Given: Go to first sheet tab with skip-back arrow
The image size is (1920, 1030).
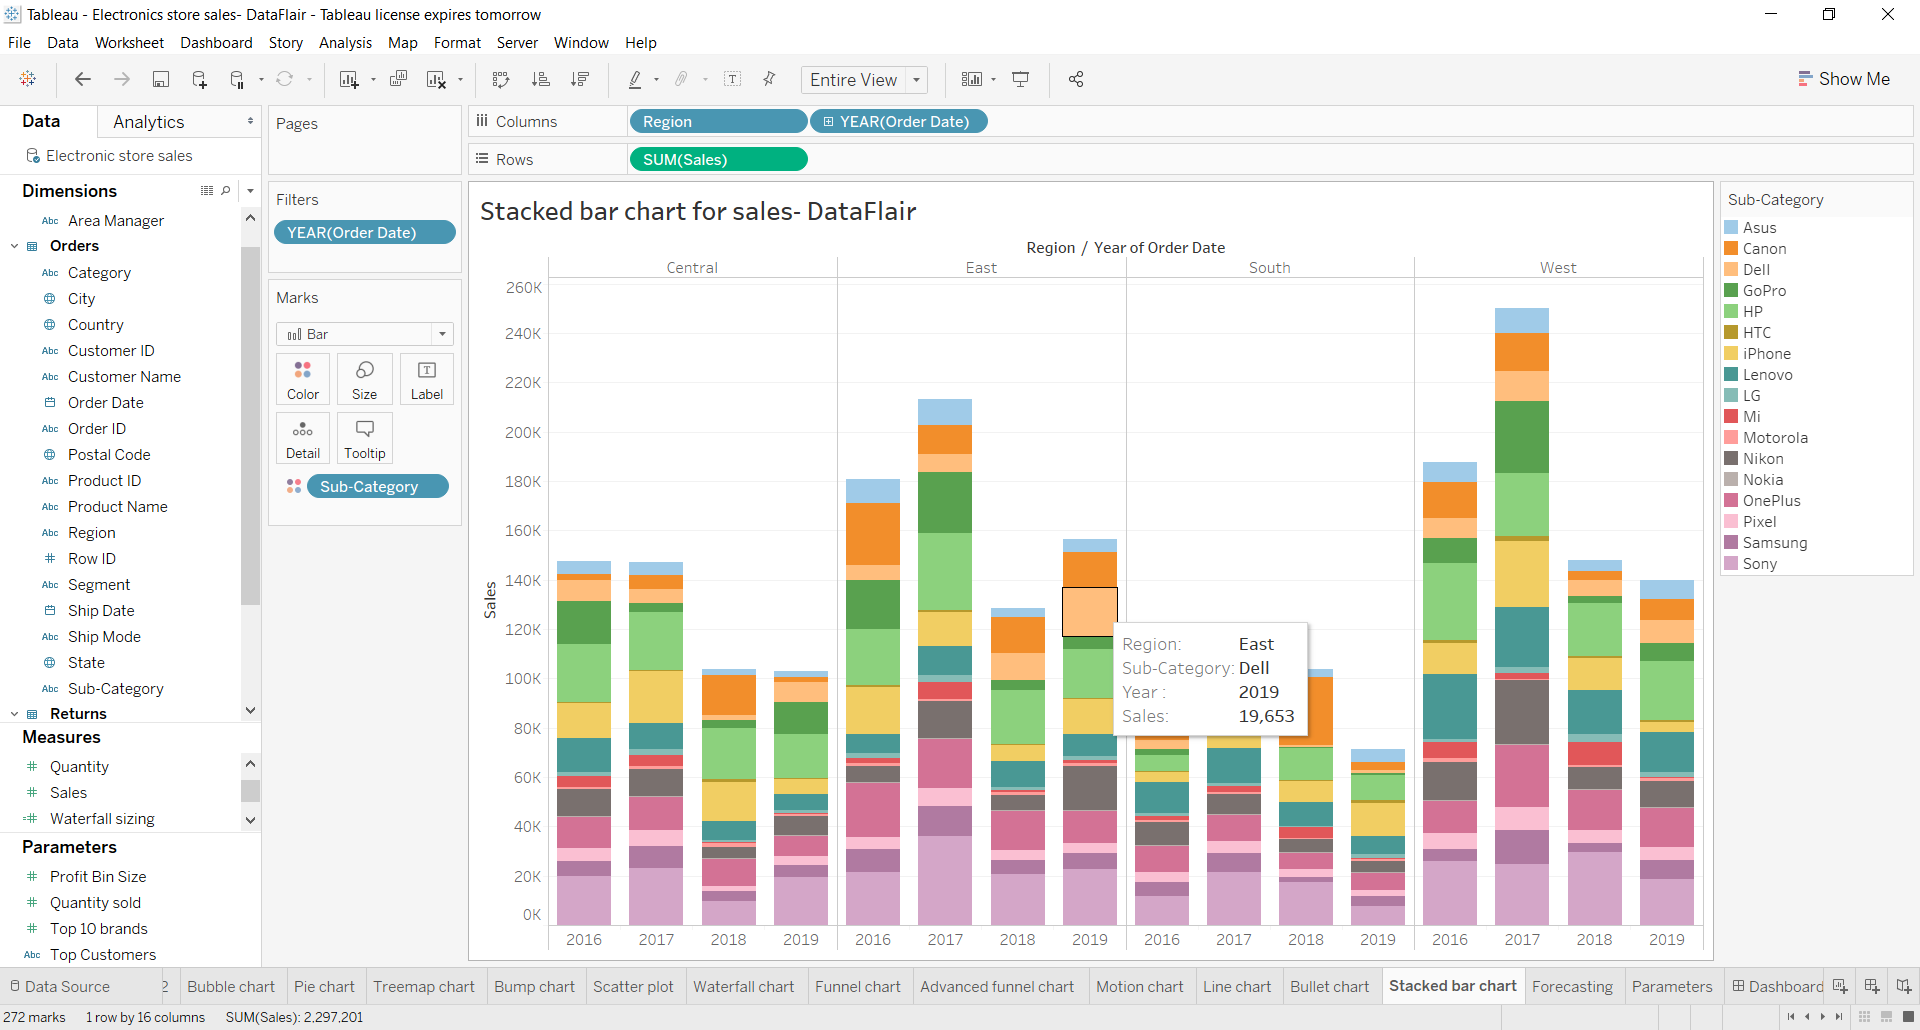Looking at the screenshot, I should point(1791,1017).
